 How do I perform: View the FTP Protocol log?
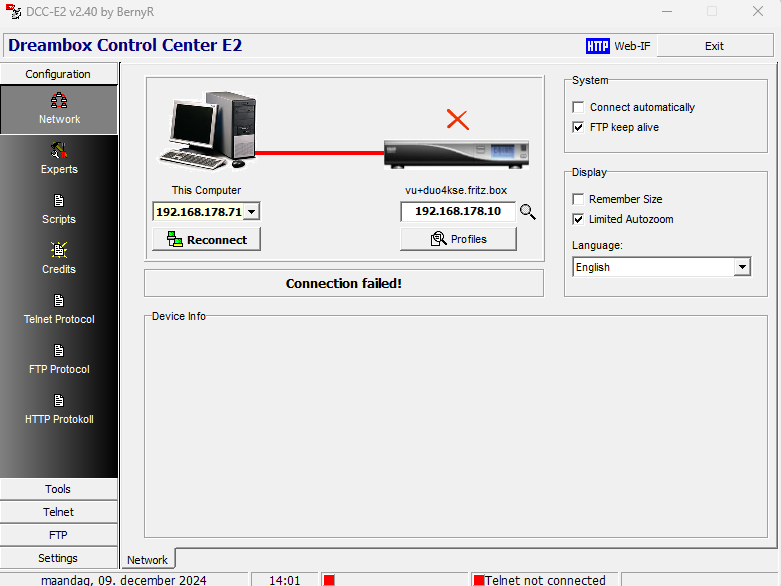click(x=59, y=359)
